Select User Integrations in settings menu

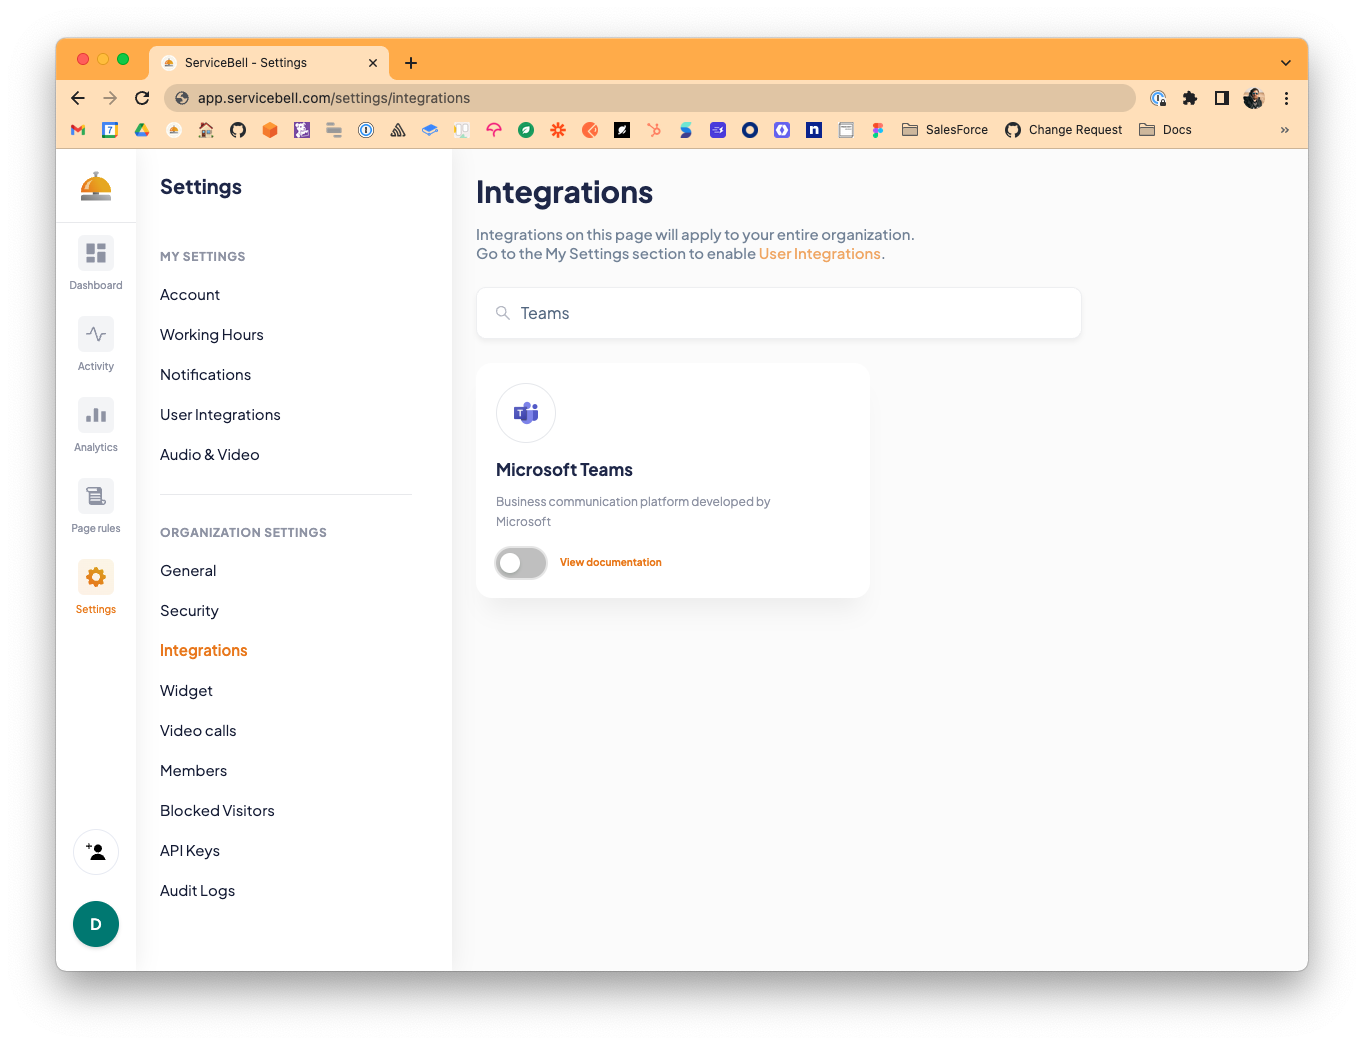pos(220,415)
